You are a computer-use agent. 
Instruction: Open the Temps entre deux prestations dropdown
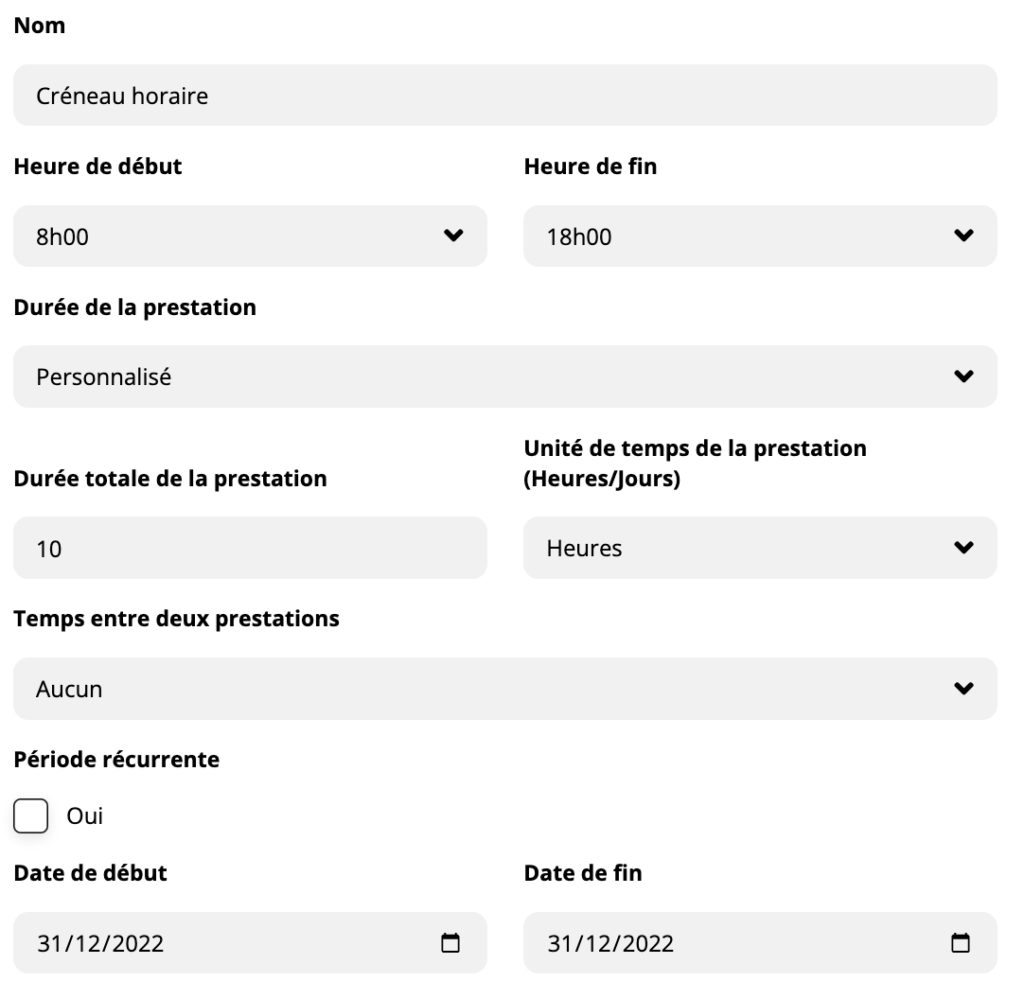(x=480, y=688)
